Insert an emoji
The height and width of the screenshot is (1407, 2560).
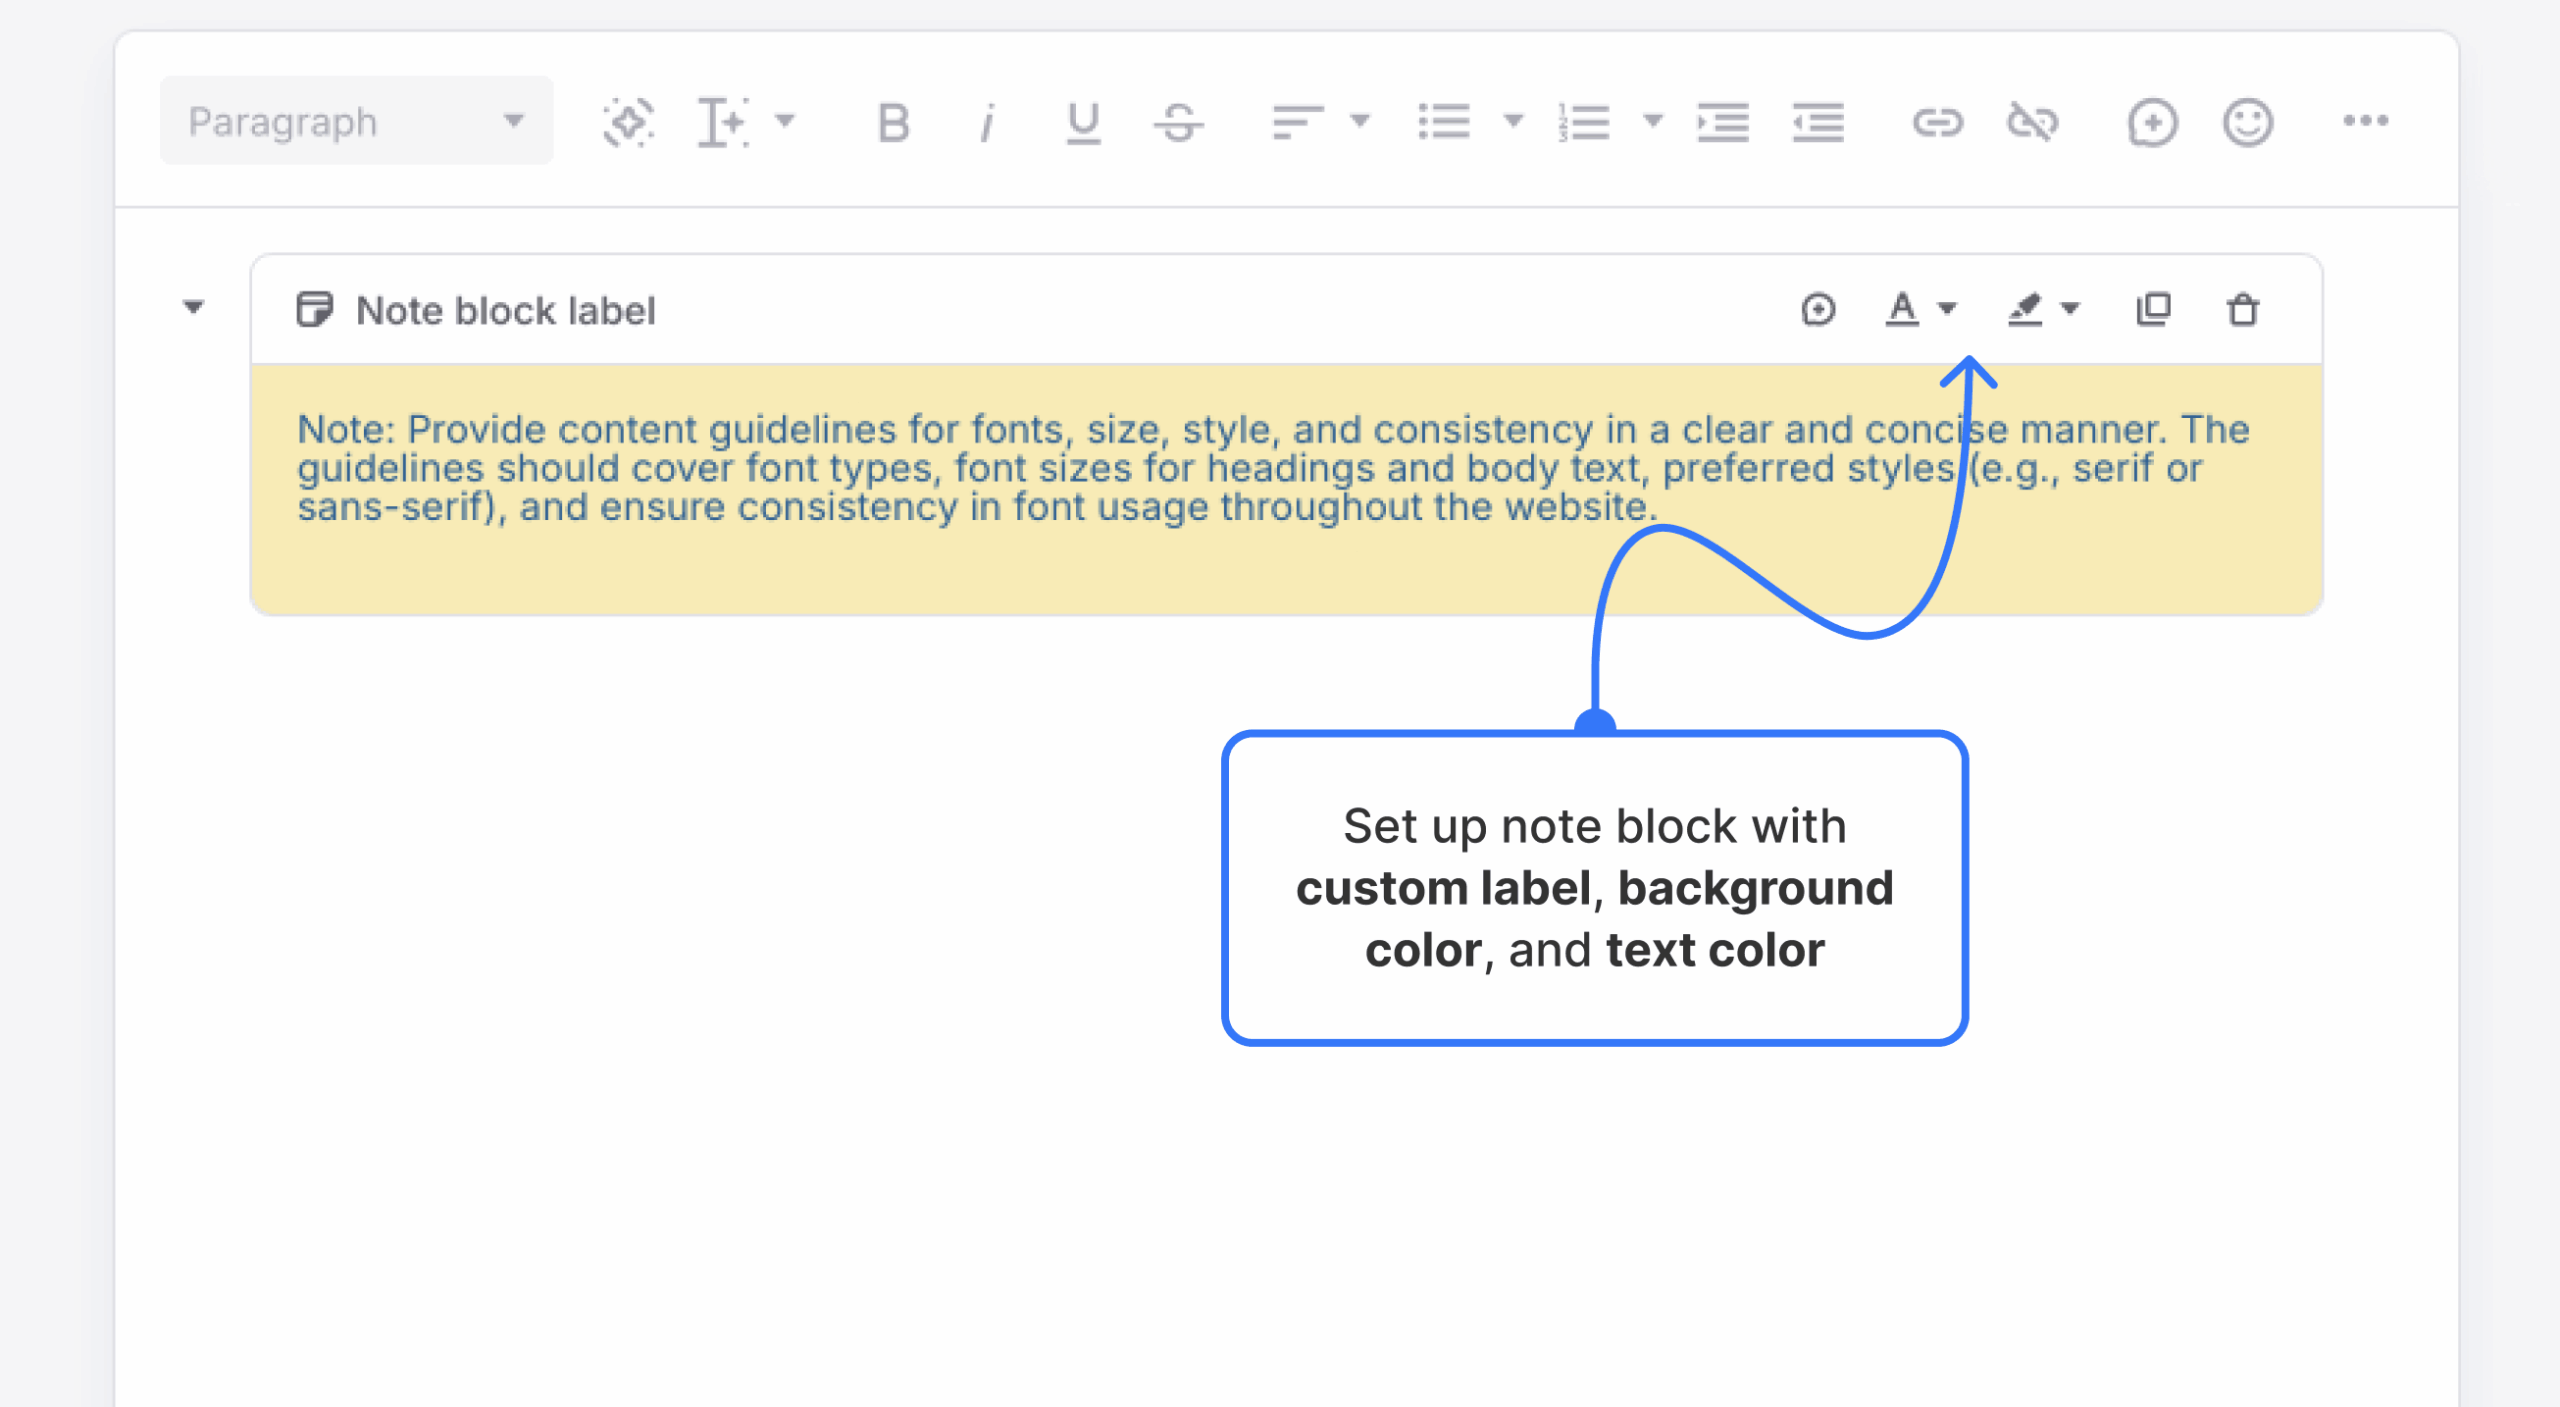pos(2246,122)
